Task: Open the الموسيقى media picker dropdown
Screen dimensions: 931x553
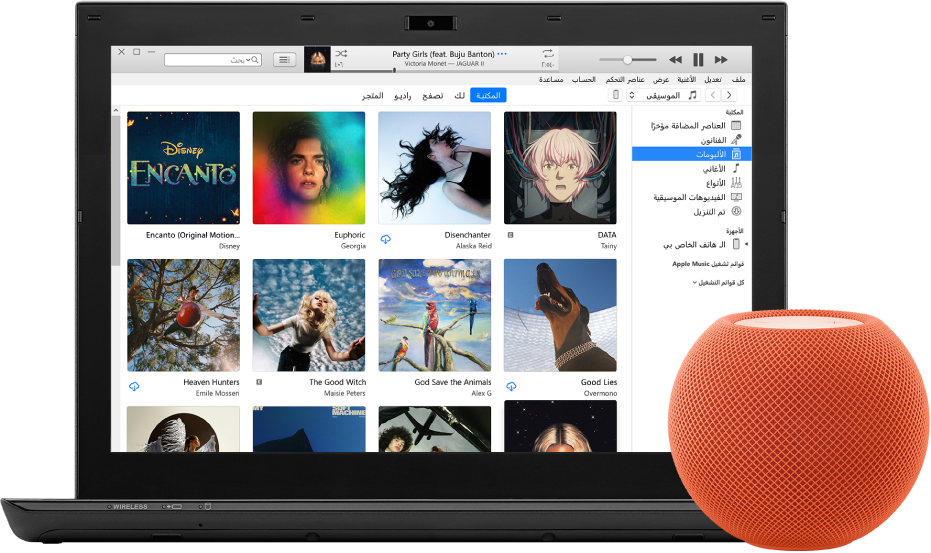Action: (x=663, y=95)
